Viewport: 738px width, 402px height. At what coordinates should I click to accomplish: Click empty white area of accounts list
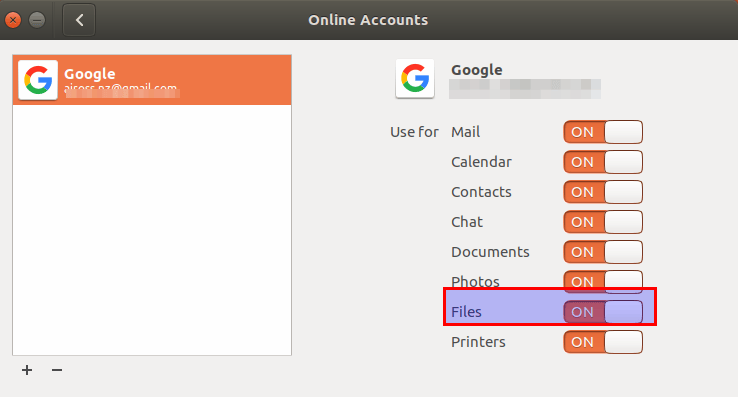tap(152, 230)
